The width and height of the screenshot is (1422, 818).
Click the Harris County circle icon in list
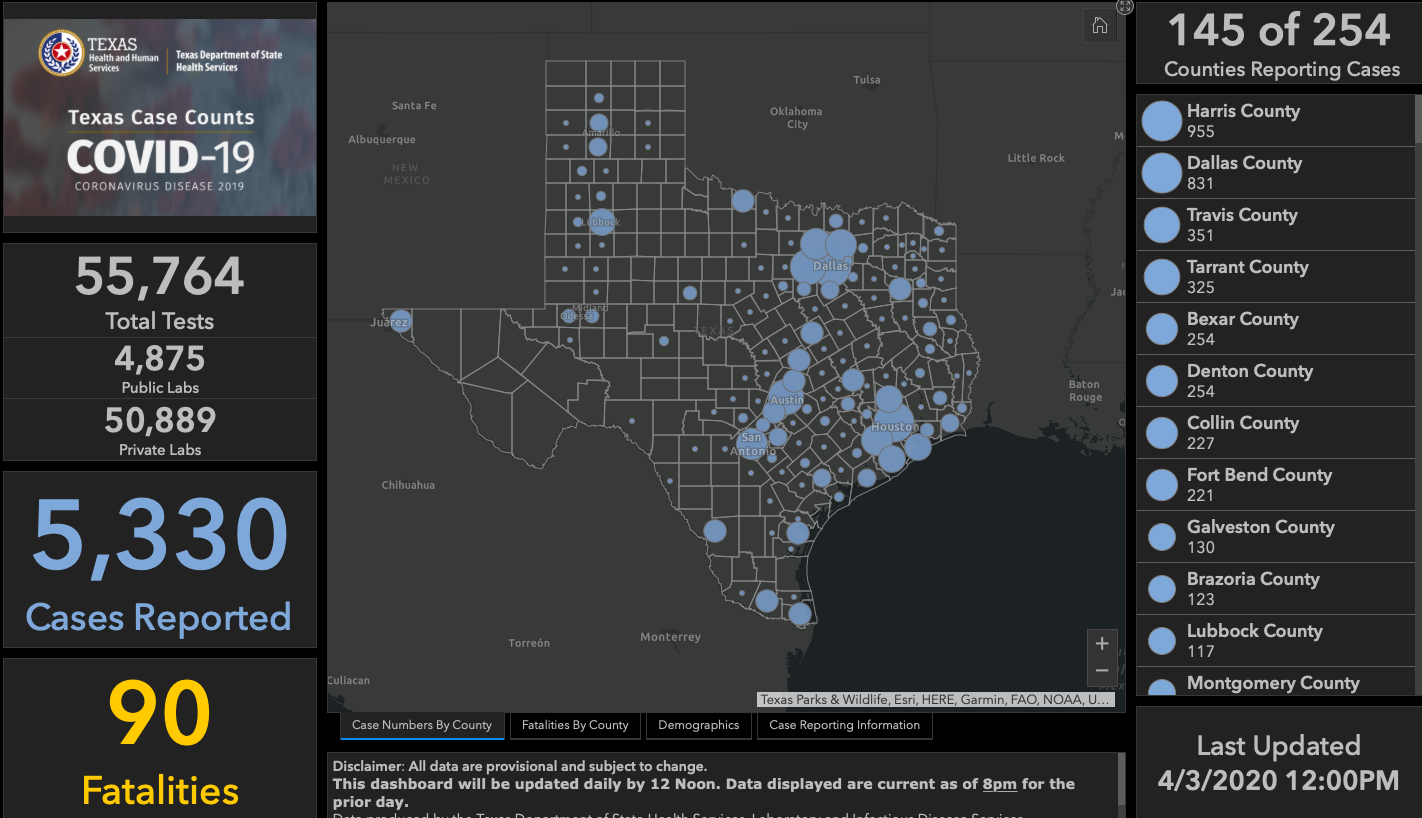[x=1162, y=121]
